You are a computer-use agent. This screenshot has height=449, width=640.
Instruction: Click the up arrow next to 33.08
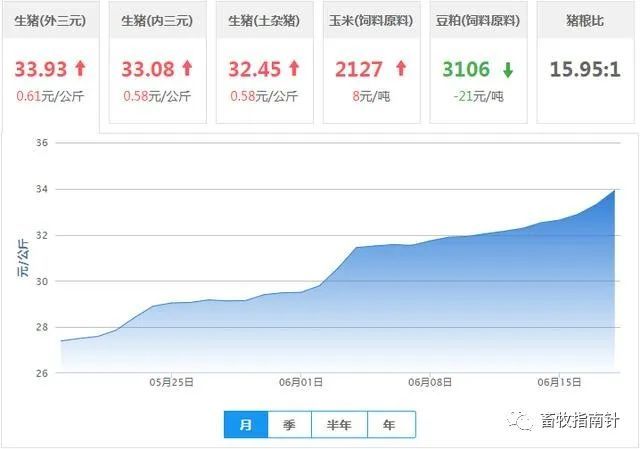point(187,69)
